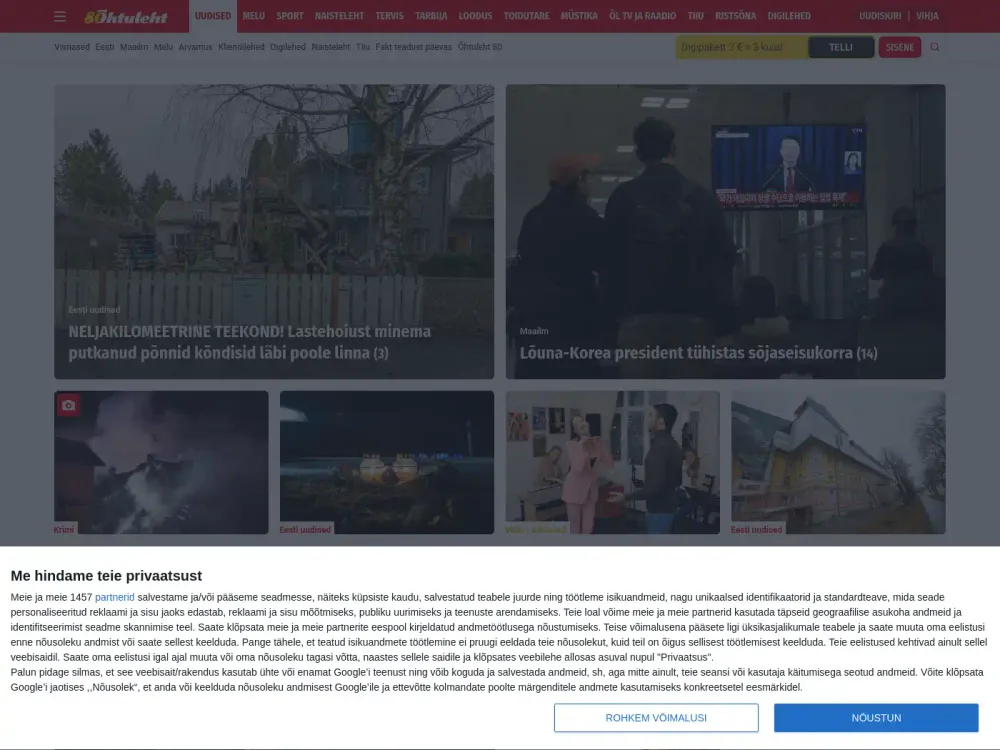Sign in via the SISENE button
The image size is (1000, 750).
point(899,46)
